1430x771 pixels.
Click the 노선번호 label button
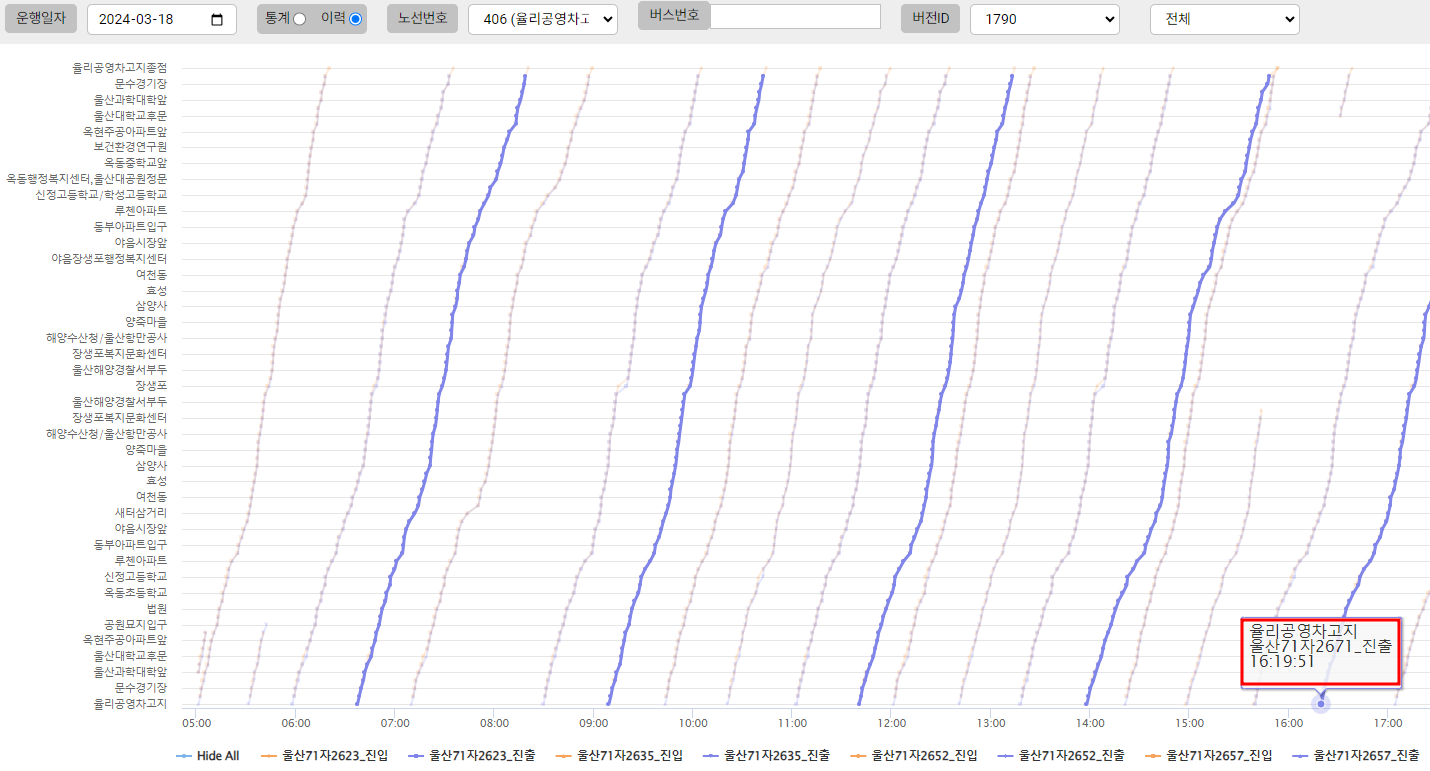tap(422, 19)
